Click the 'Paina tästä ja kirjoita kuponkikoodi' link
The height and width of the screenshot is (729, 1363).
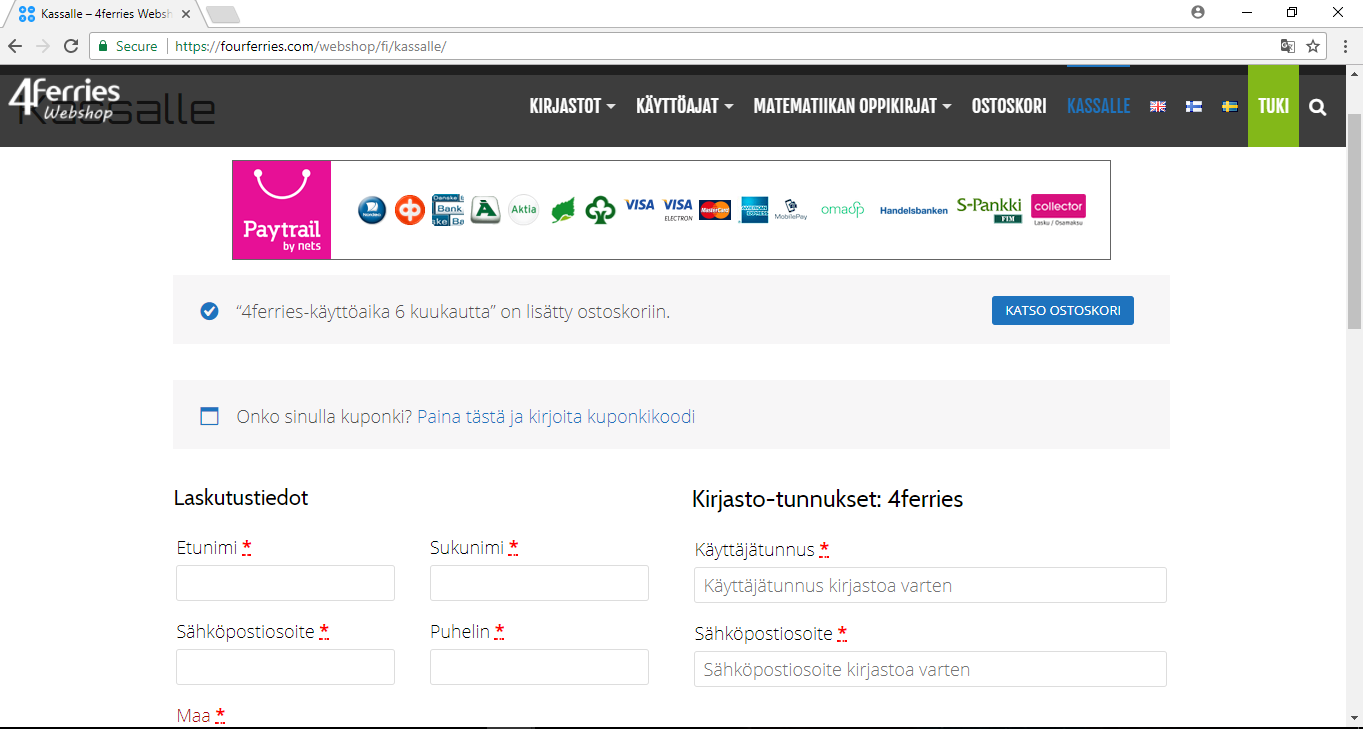click(555, 417)
